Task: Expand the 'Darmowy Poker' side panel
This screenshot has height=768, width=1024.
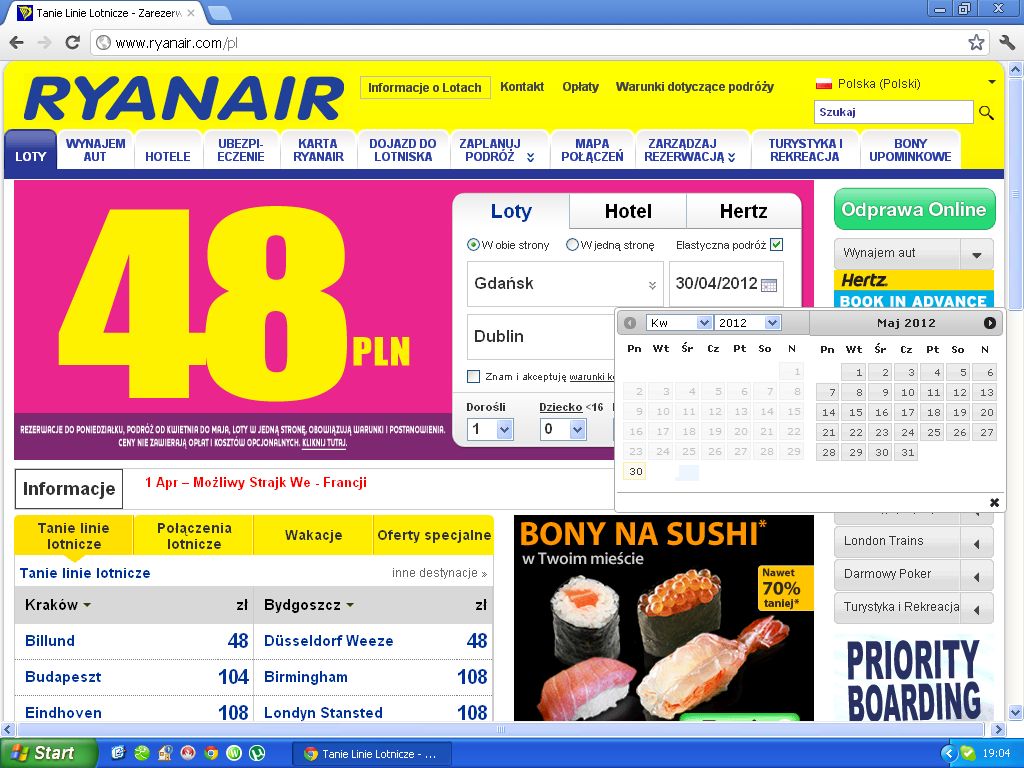Action: point(914,574)
